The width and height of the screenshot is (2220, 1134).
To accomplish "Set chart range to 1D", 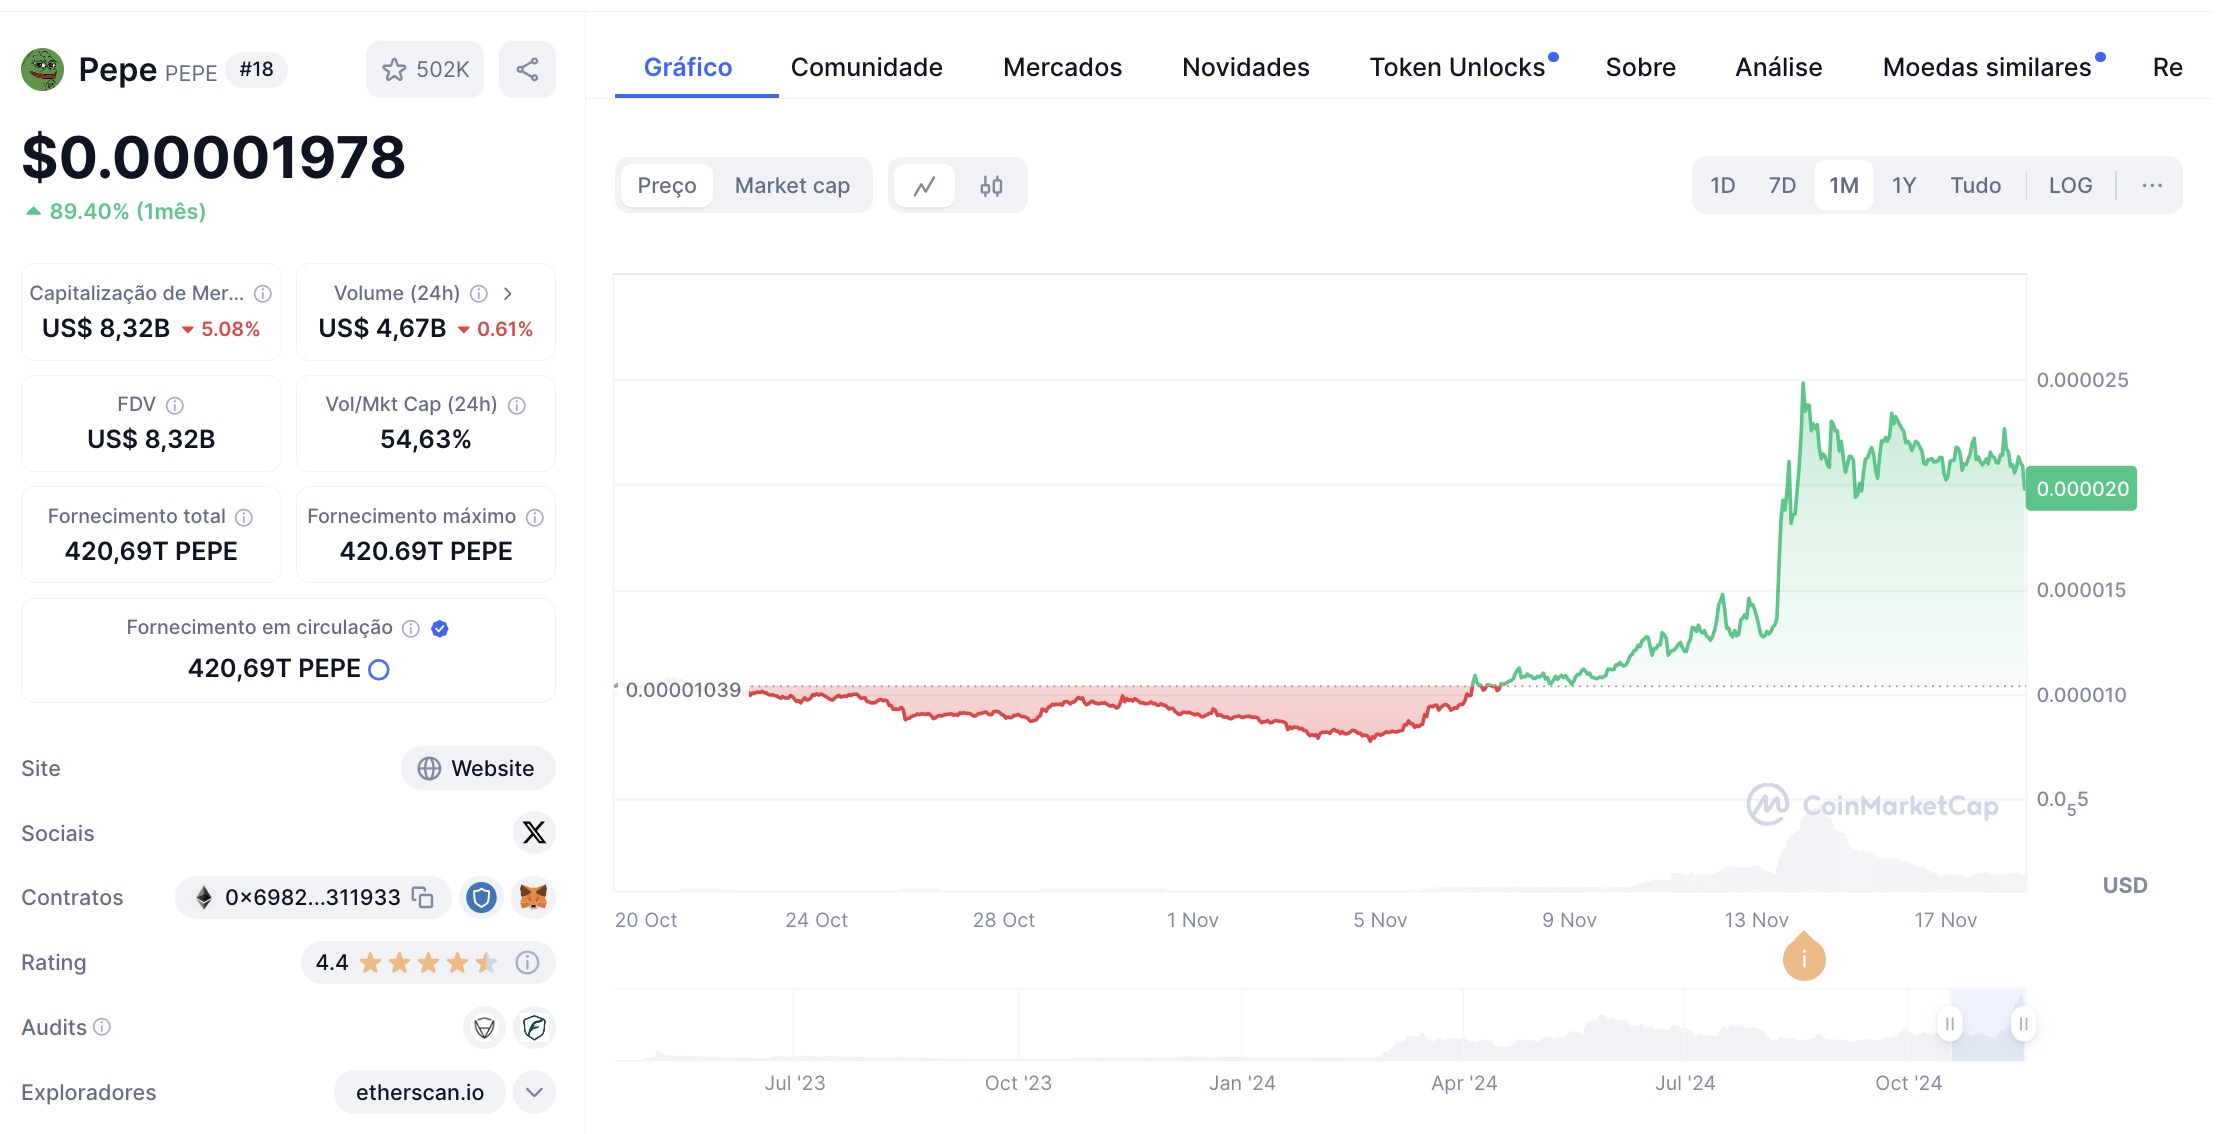I will click(1722, 185).
